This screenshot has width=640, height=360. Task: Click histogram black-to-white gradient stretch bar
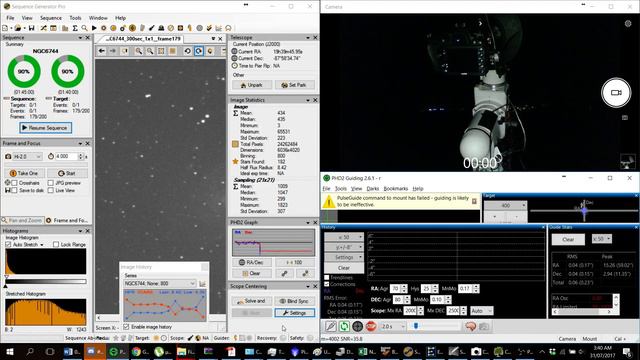point(46,281)
